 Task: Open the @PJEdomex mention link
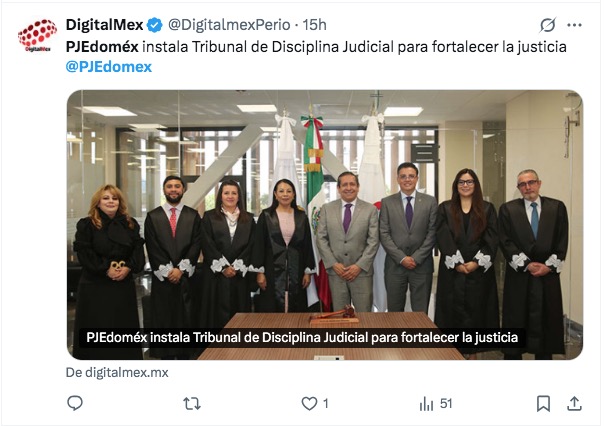point(109,67)
